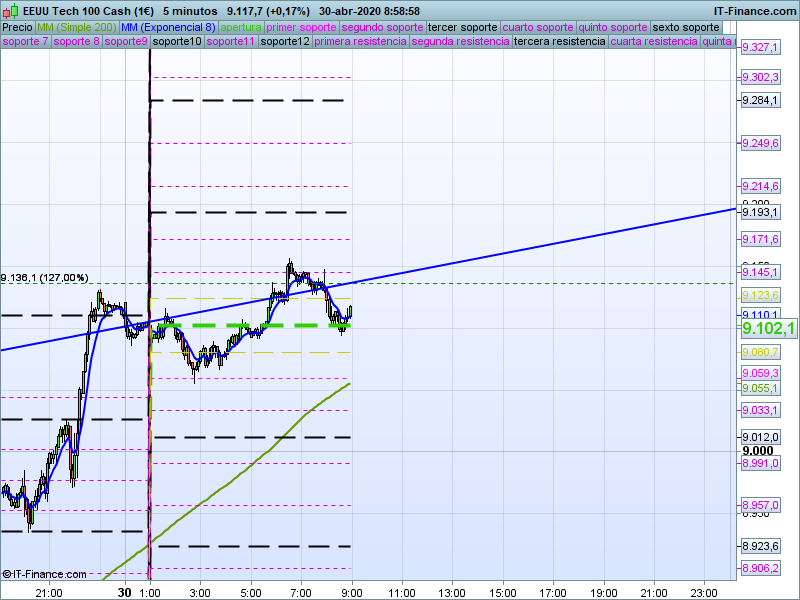Select the soporte11 label
The height and width of the screenshot is (600, 800).
point(231,41)
